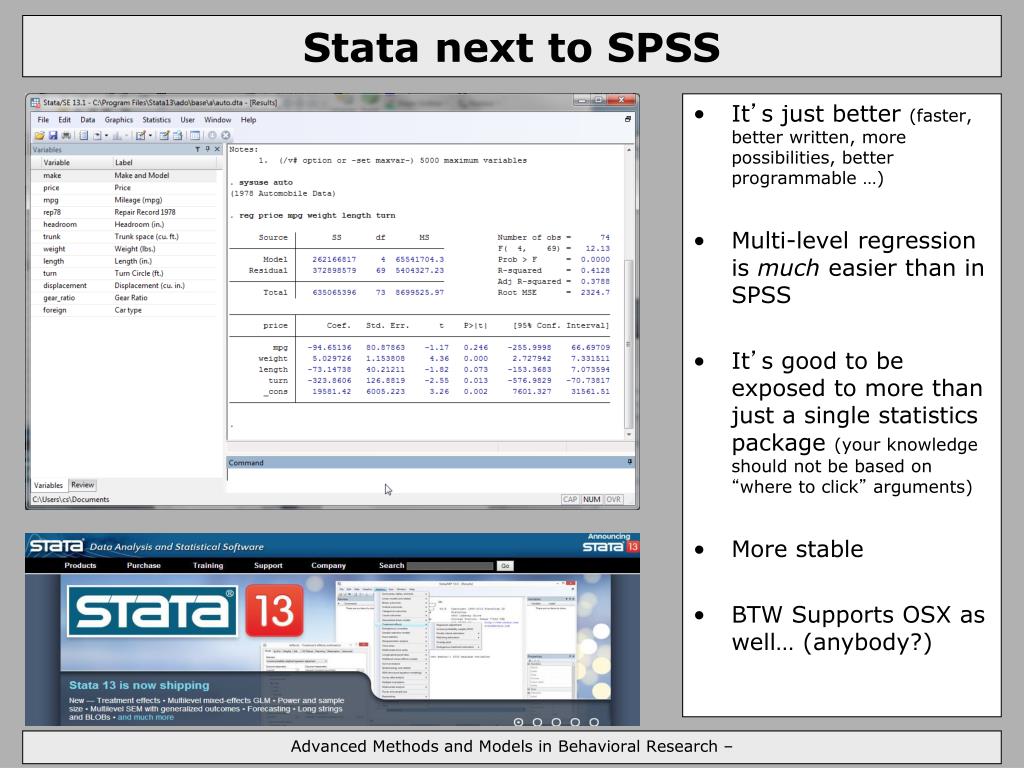The image size is (1024, 768).
Task: Click the Clear --more-- condition icon
Action: (212, 135)
